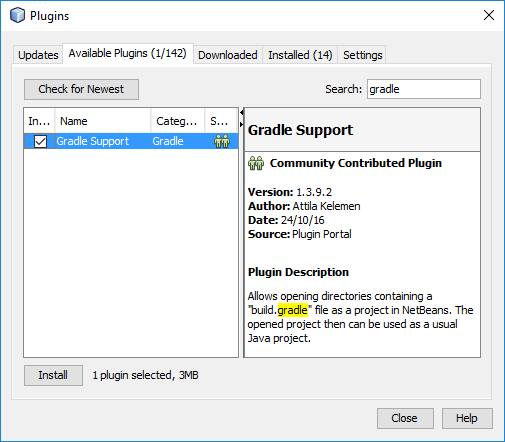Close the Plugins window with X
Viewport: 505px width, 442px height.
[489, 15]
